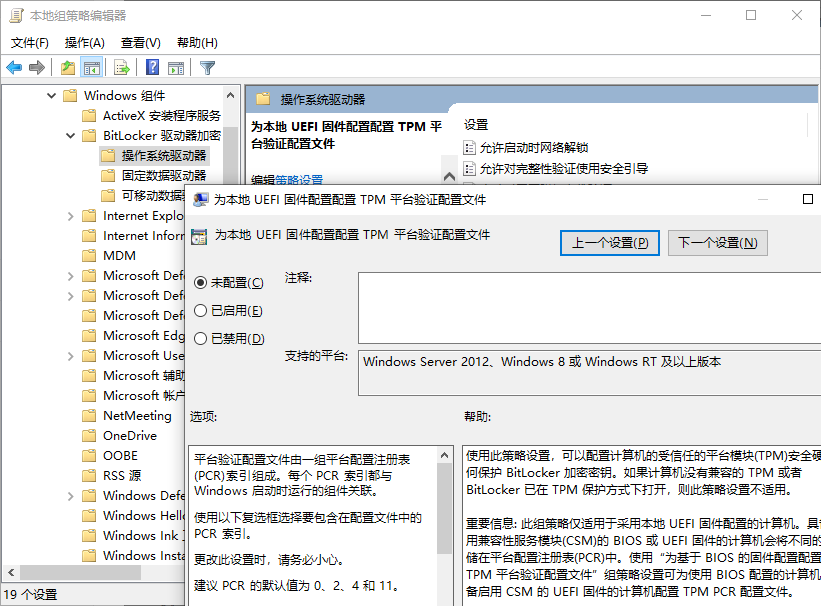
Task: Click the export list toolbar icon
Action: click(x=122, y=68)
